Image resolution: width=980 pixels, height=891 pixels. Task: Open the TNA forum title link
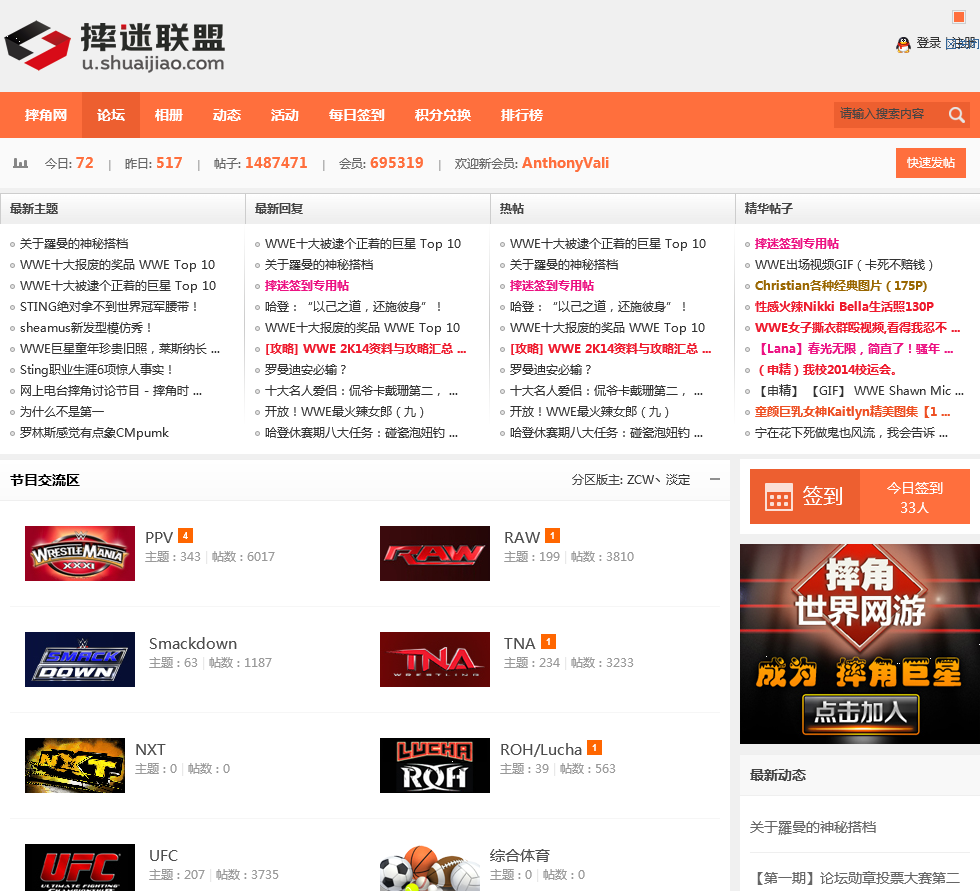[519, 644]
